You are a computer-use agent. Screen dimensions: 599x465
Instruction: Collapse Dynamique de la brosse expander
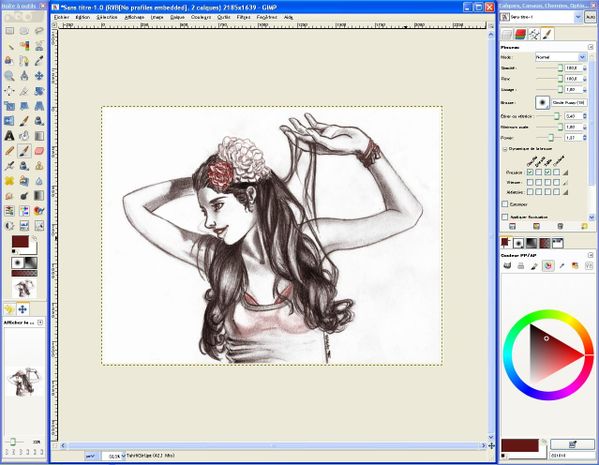[x=505, y=149]
